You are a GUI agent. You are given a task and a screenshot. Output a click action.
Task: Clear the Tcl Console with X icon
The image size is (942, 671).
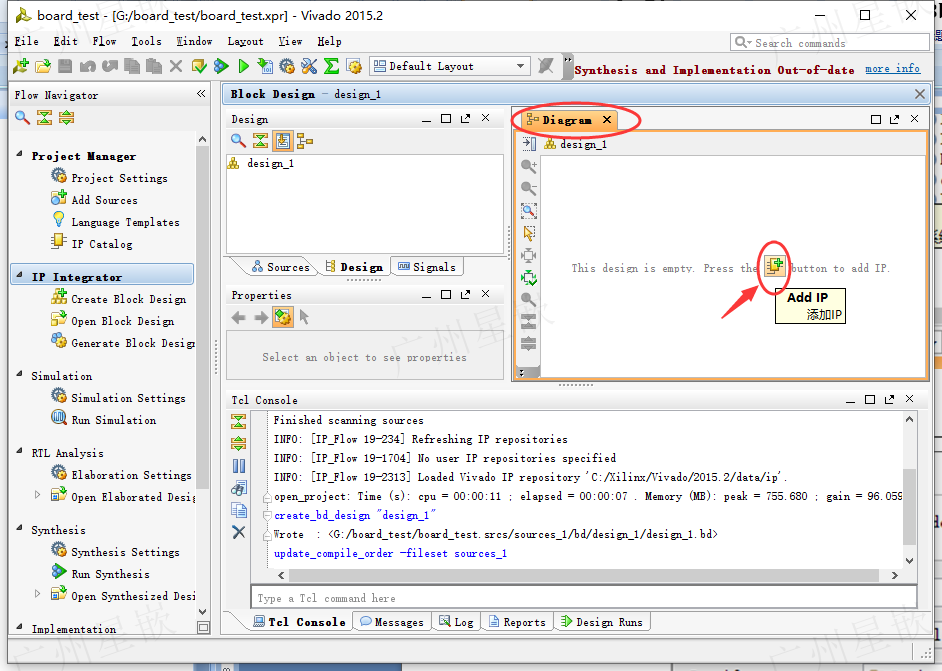pyautogui.click(x=239, y=532)
